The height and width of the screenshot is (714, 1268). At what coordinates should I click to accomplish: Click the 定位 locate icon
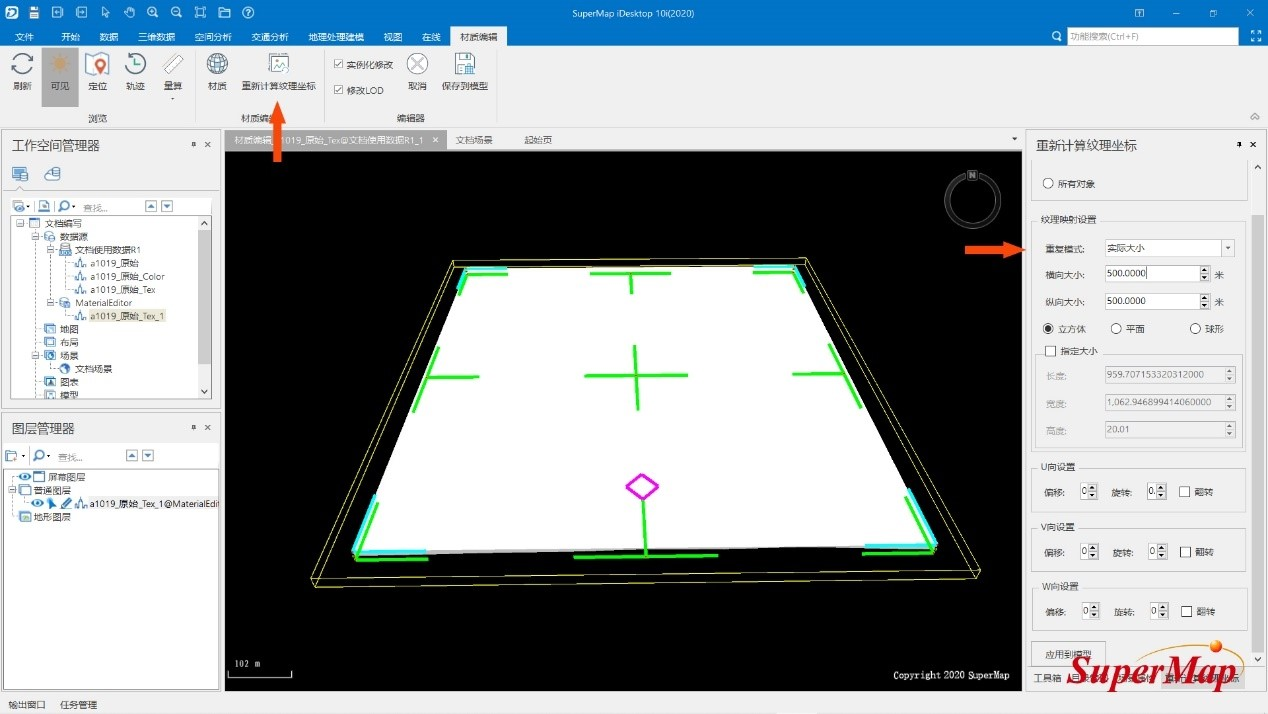[x=97, y=66]
